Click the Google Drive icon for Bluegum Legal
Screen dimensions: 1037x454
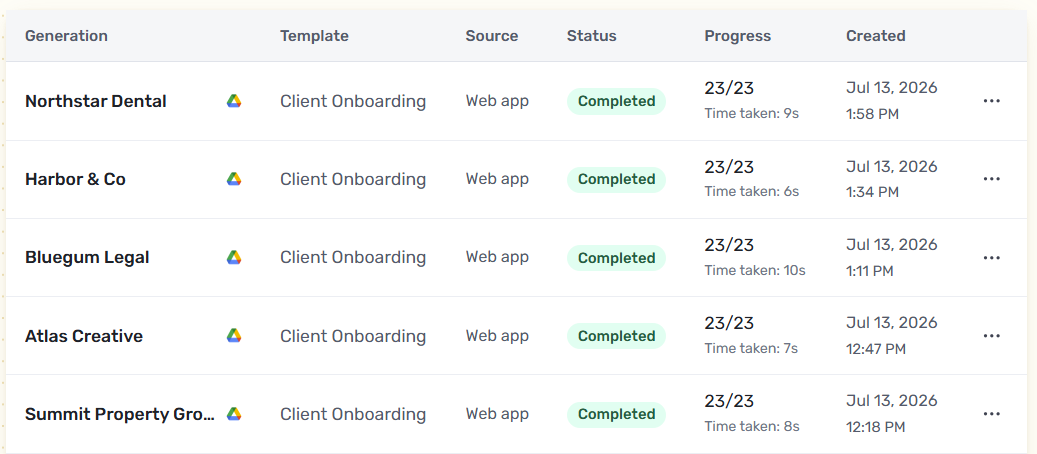[234, 257]
